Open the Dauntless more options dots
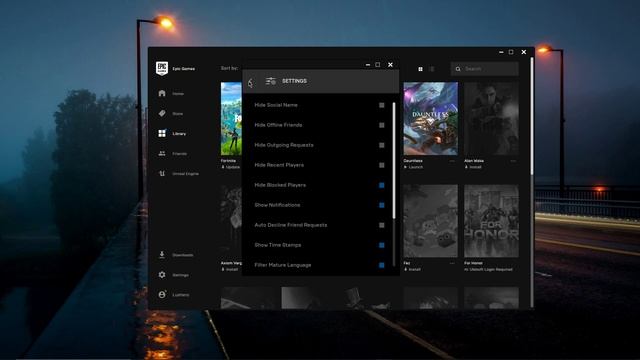640x360 pixels. point(452,161)
